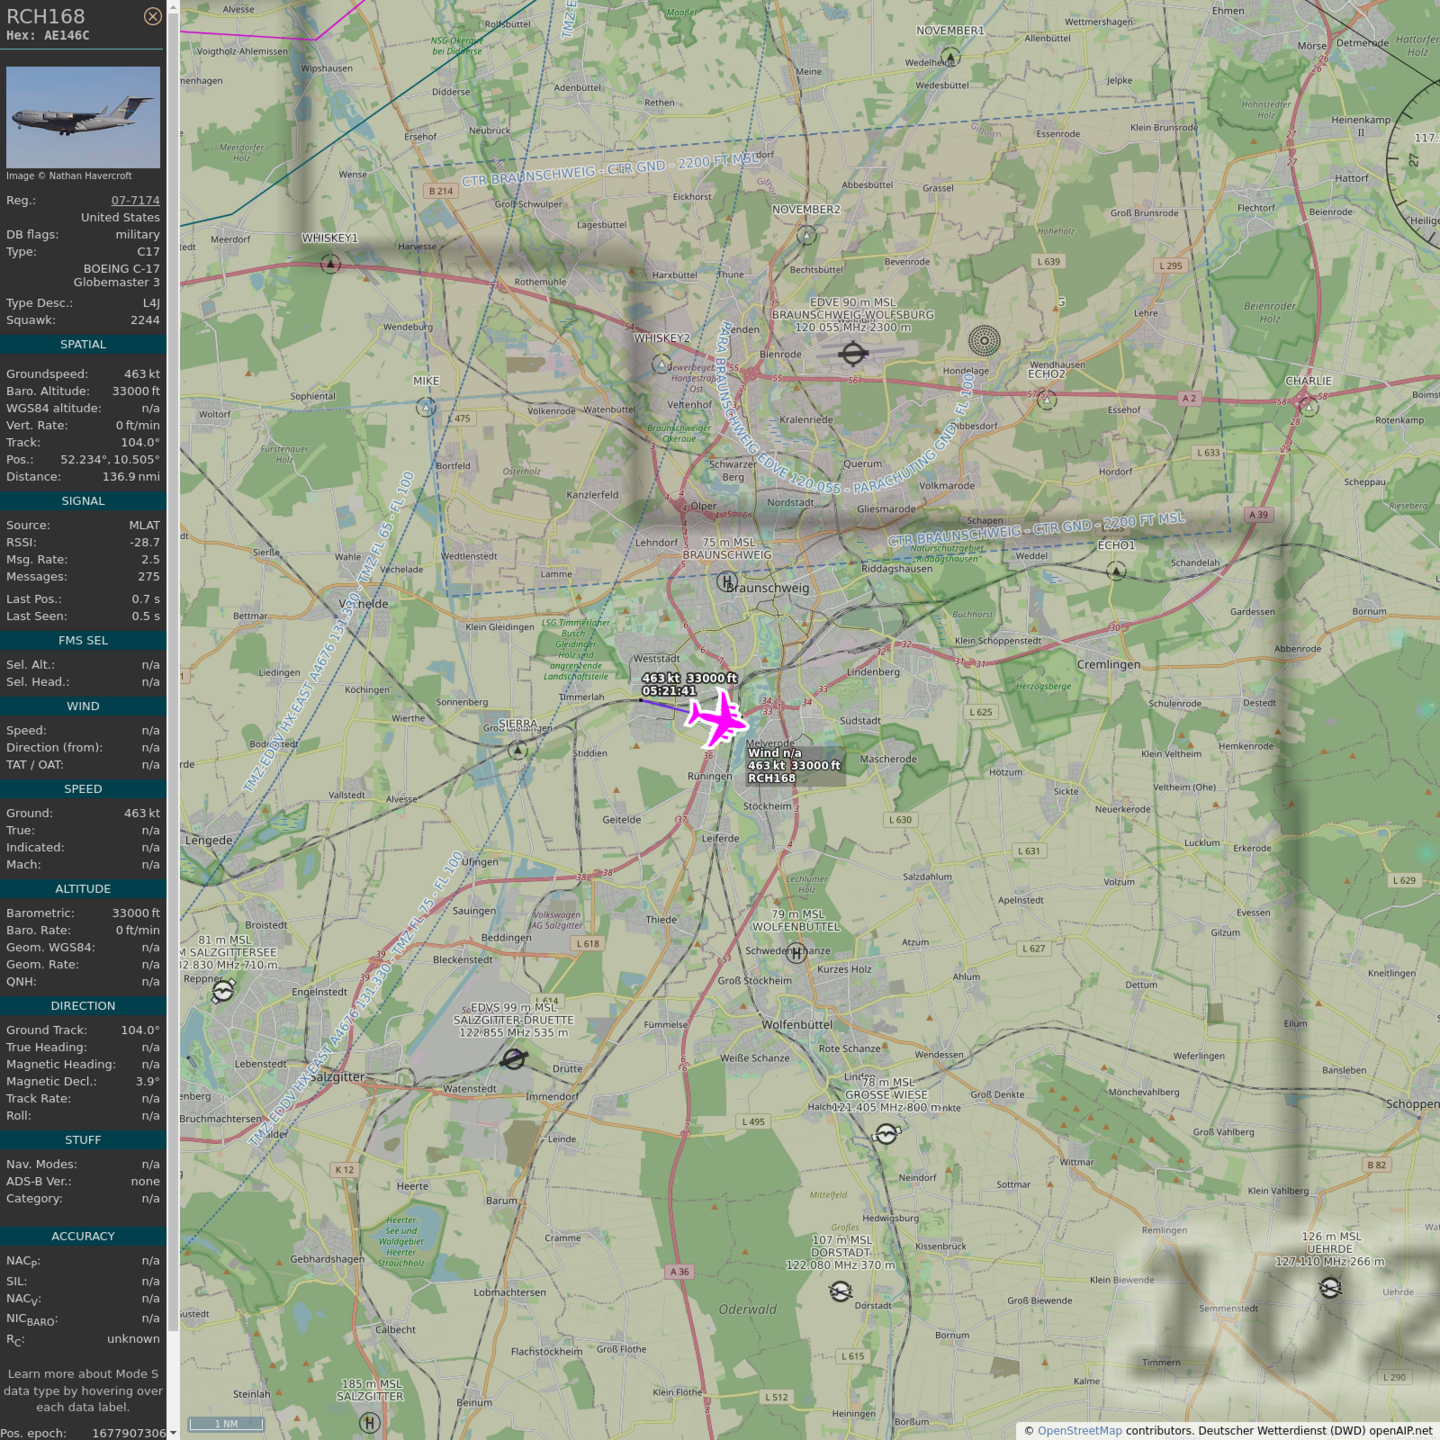Open the OpenStreetMap attribution link
The height and width of the screenshot is (1440, 1440).
click(1079, 1430)
